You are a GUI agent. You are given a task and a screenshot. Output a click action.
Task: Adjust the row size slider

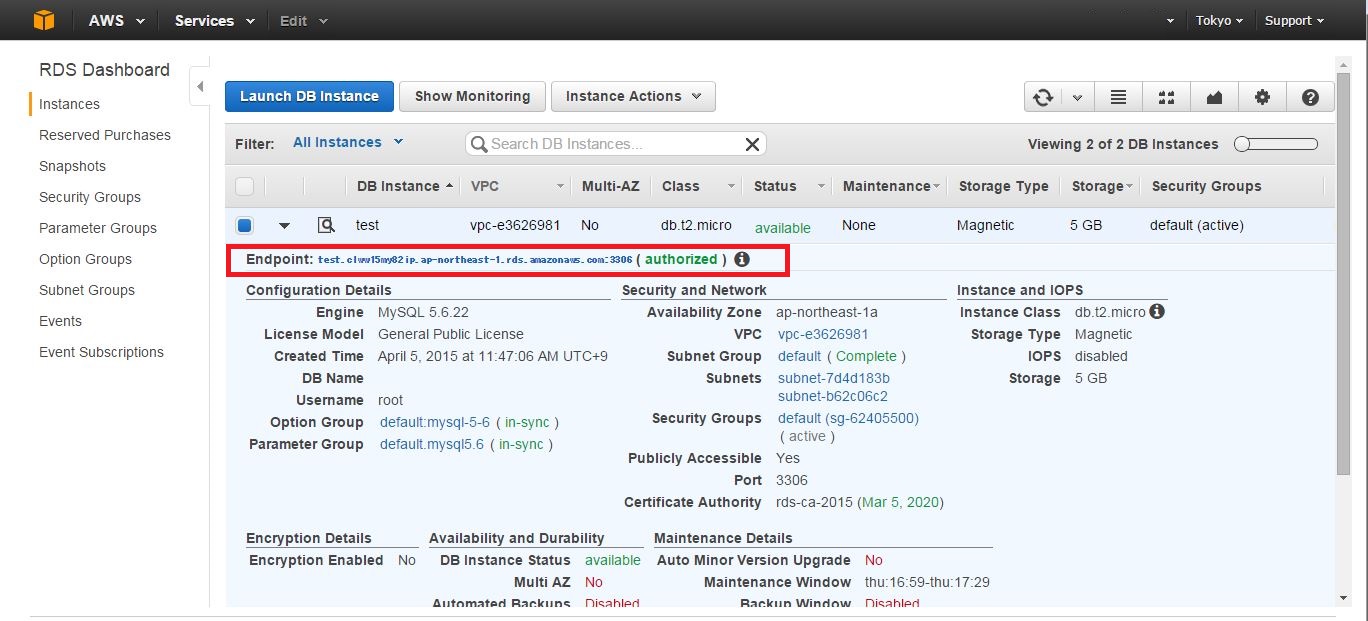[1276, 144]
